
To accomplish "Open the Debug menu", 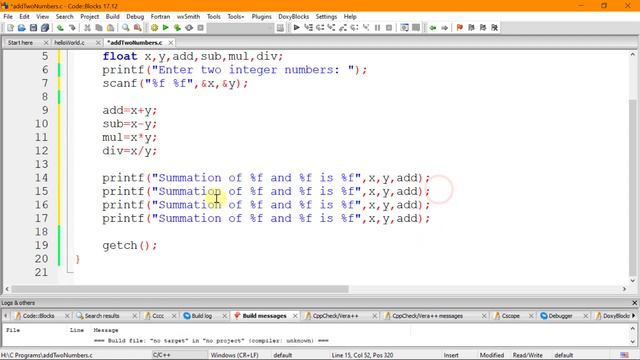I will [135, 17].
